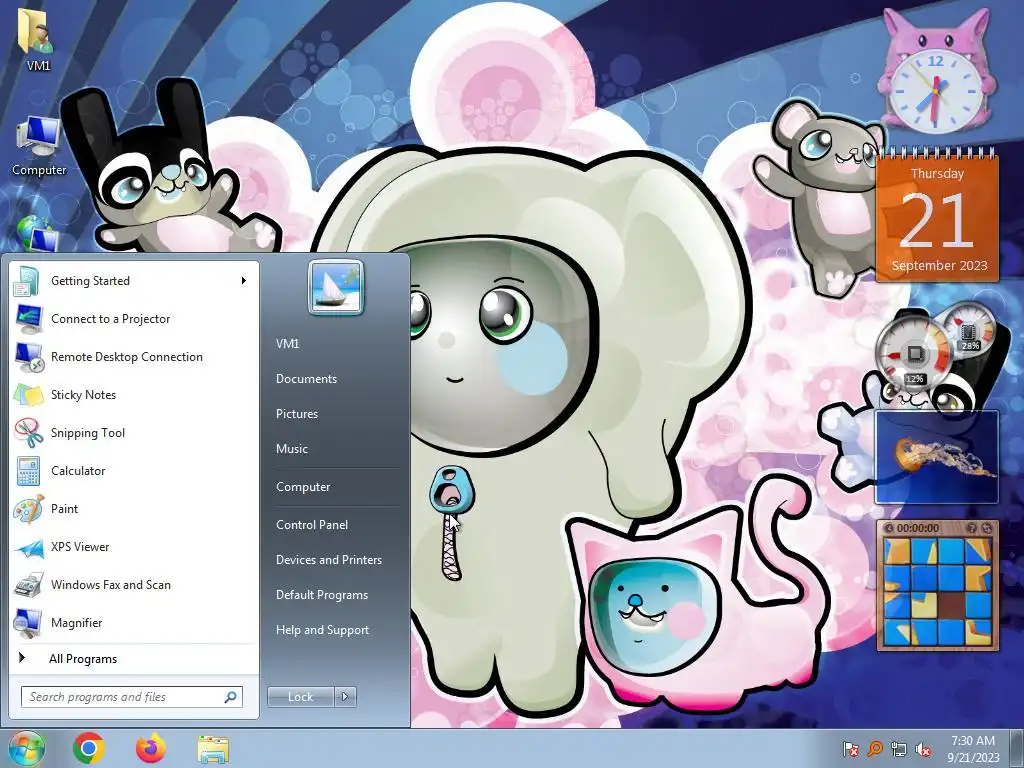Click the memory meter dial showing 28%
This screenshot has width=1024, height=768.
point(969,330)
